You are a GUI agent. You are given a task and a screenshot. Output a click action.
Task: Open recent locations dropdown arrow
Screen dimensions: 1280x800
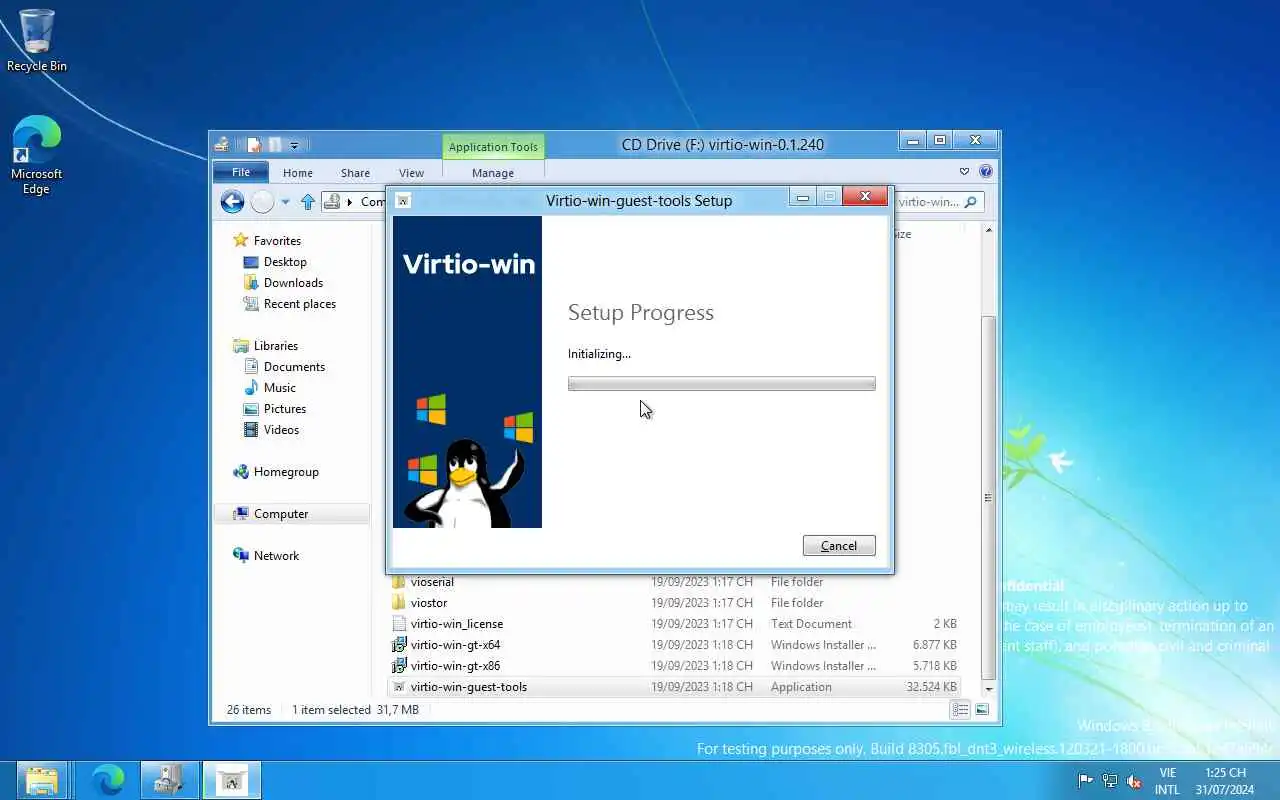pyautogui.click(x=285, y=202)
